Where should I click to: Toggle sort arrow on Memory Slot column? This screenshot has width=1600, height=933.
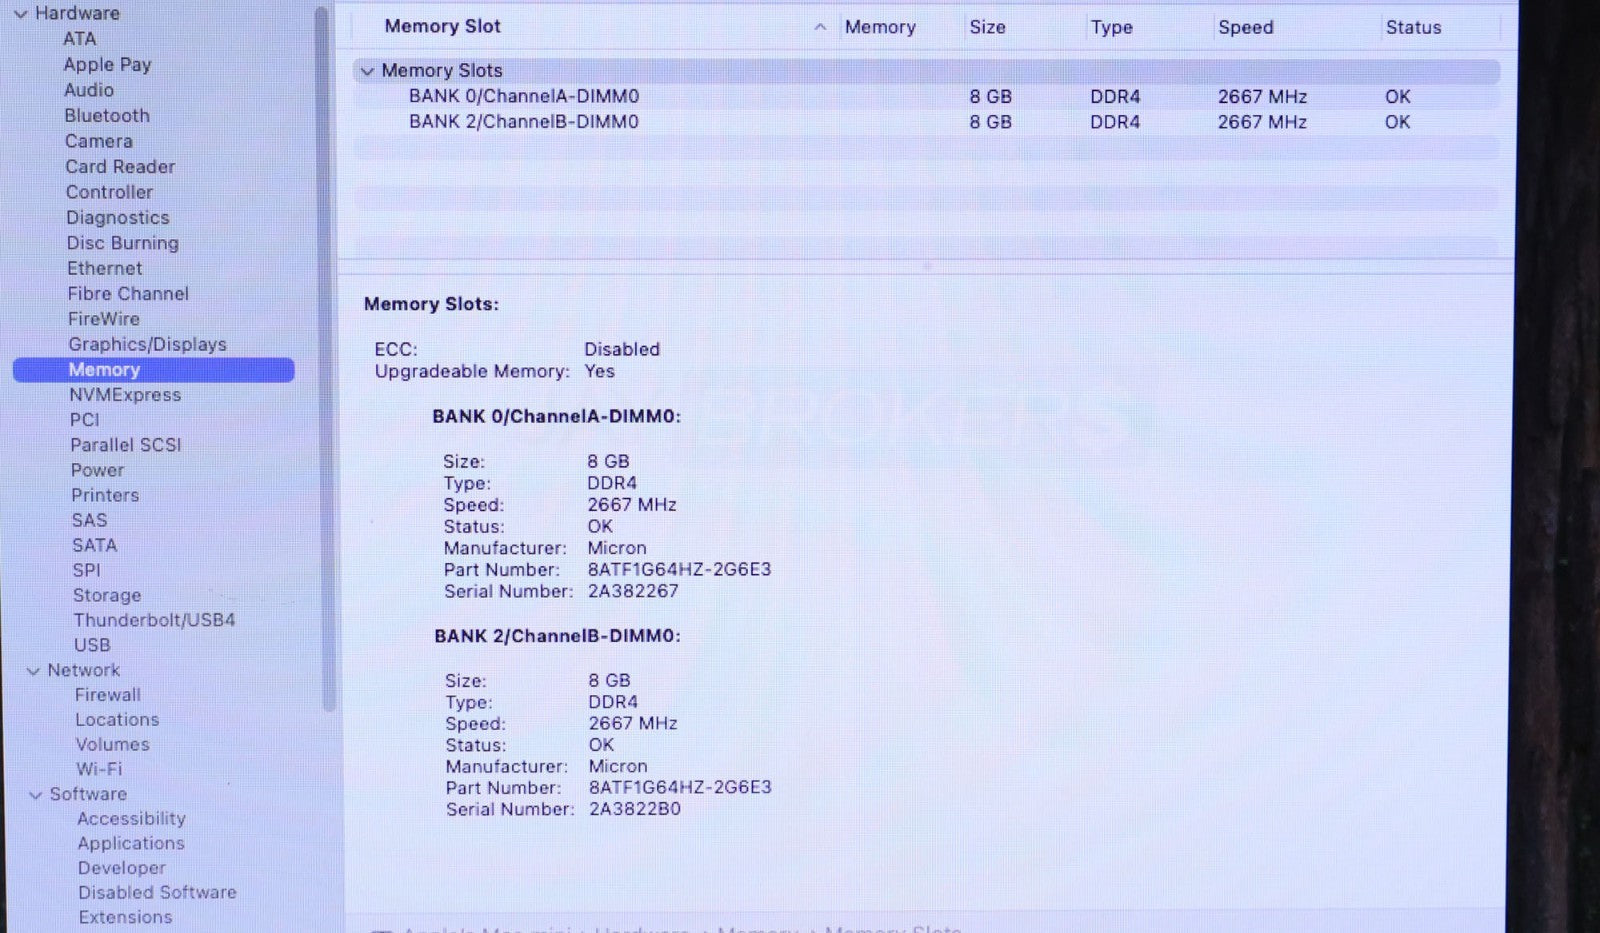[x=820, y=27]
